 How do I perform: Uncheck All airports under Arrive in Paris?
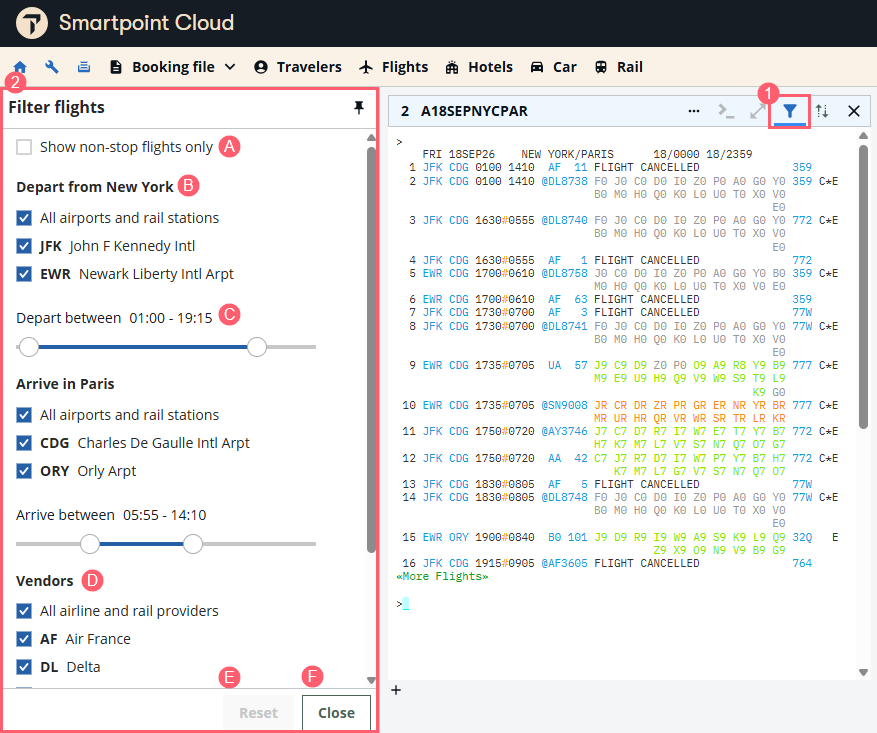24,415
